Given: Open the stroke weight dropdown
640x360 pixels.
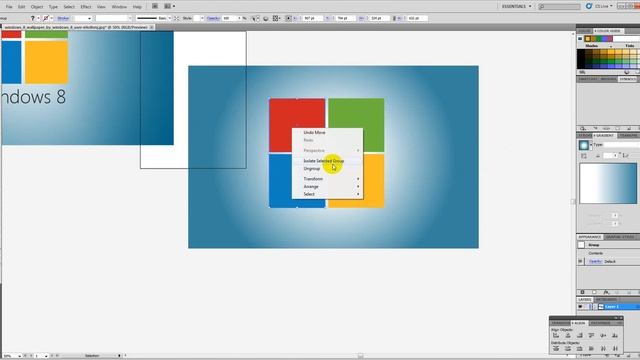Looking at the screenshot, I should [89, 18].
